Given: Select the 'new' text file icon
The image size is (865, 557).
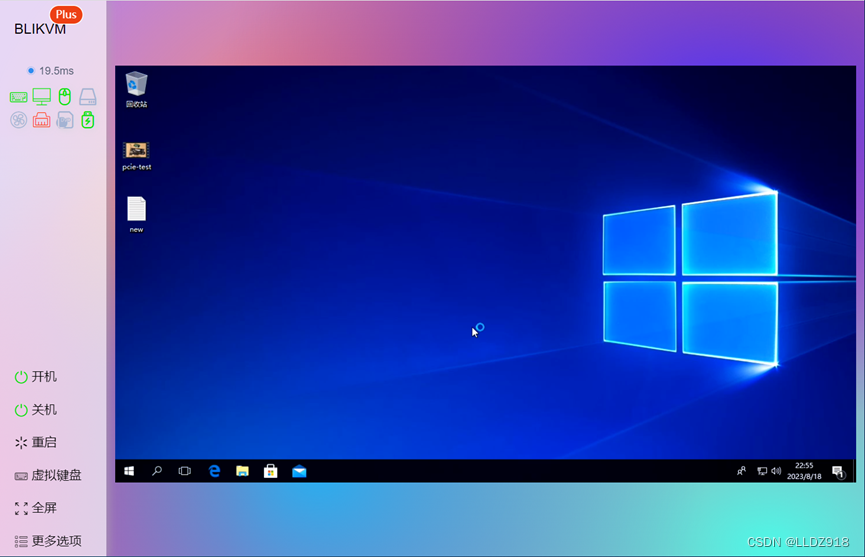Looking at the screenshot, I should tap(136, 215).
